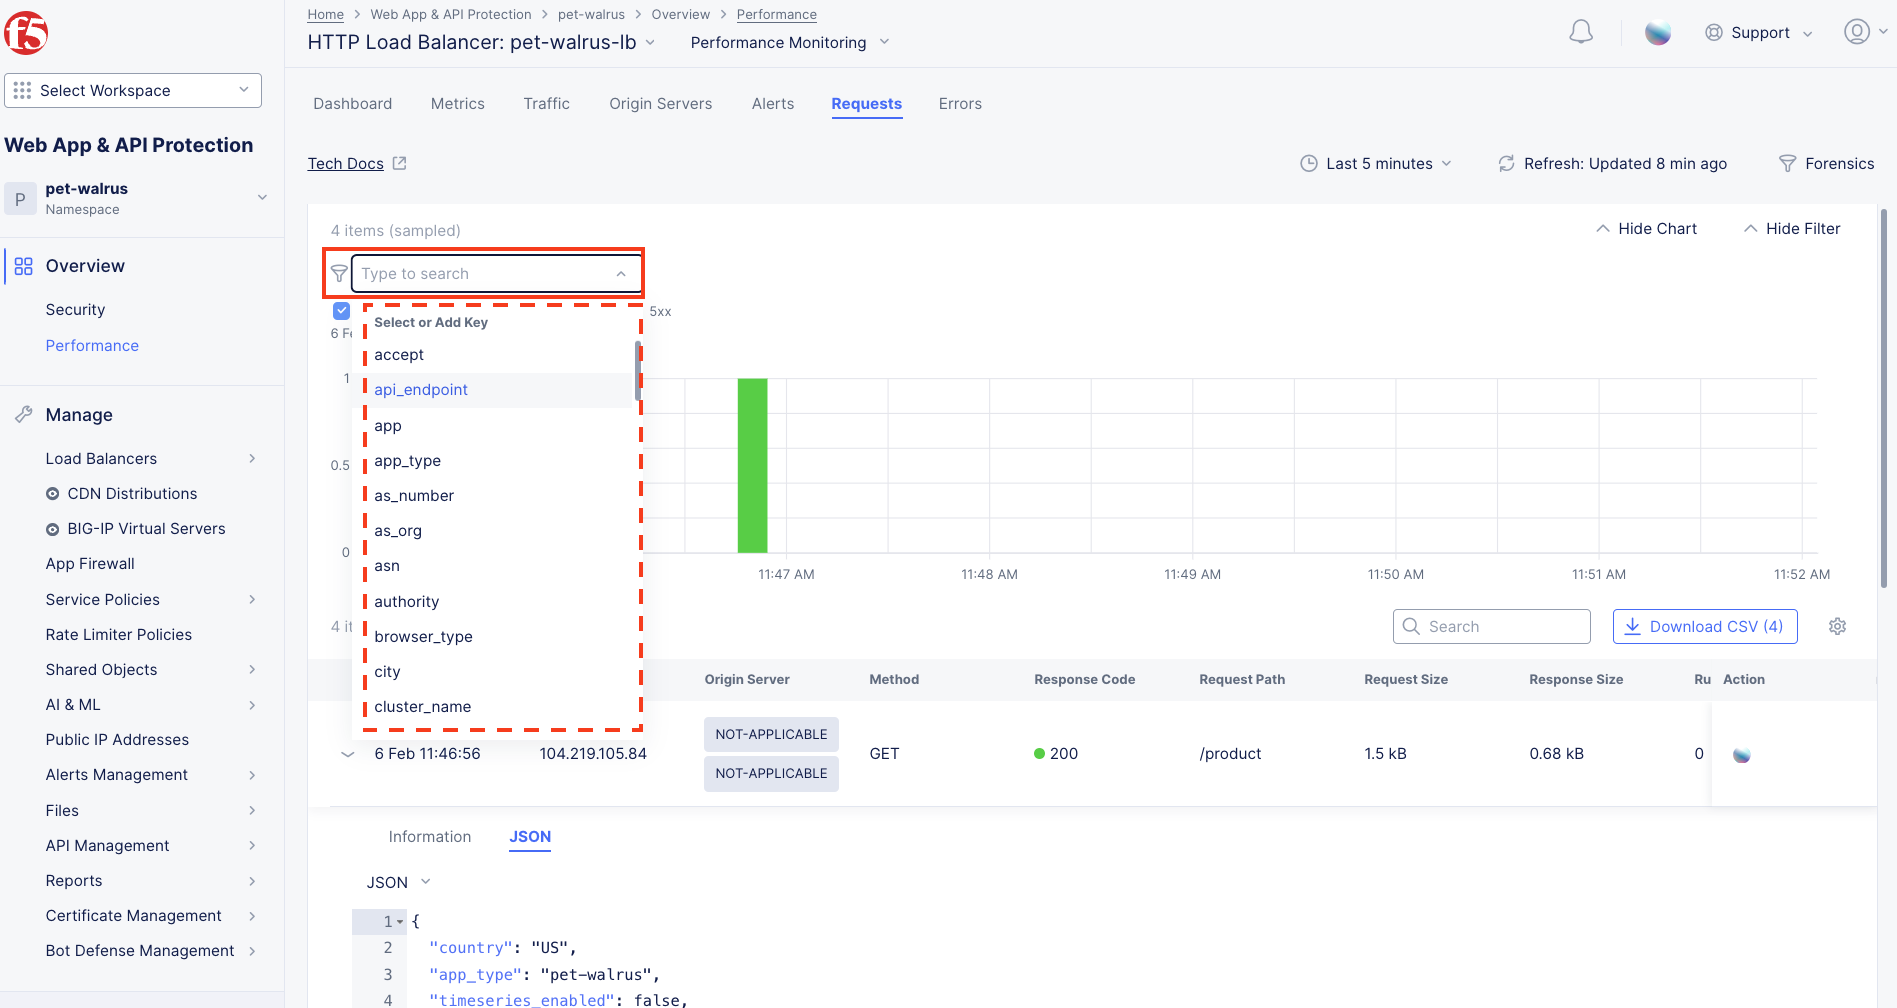Click the filter key list scrollbar
This screenshot has height=1008, width=1897.
coord(637,372)
